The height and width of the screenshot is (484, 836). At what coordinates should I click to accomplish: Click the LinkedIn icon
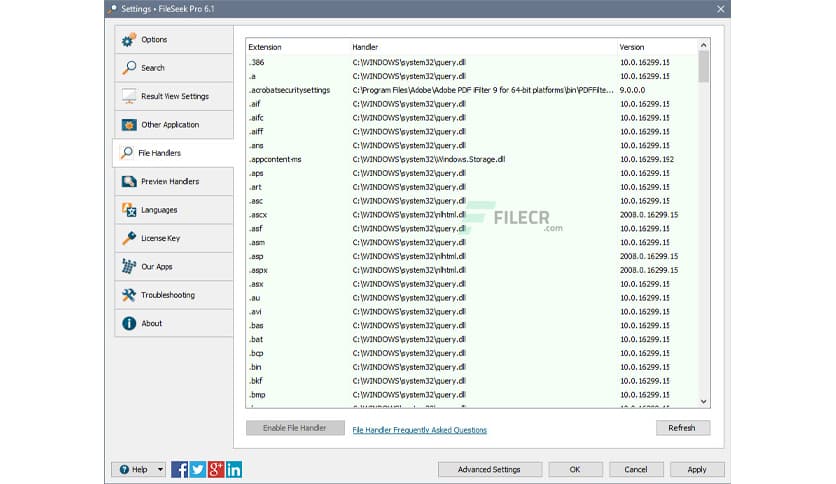click(x=234, y=470)
